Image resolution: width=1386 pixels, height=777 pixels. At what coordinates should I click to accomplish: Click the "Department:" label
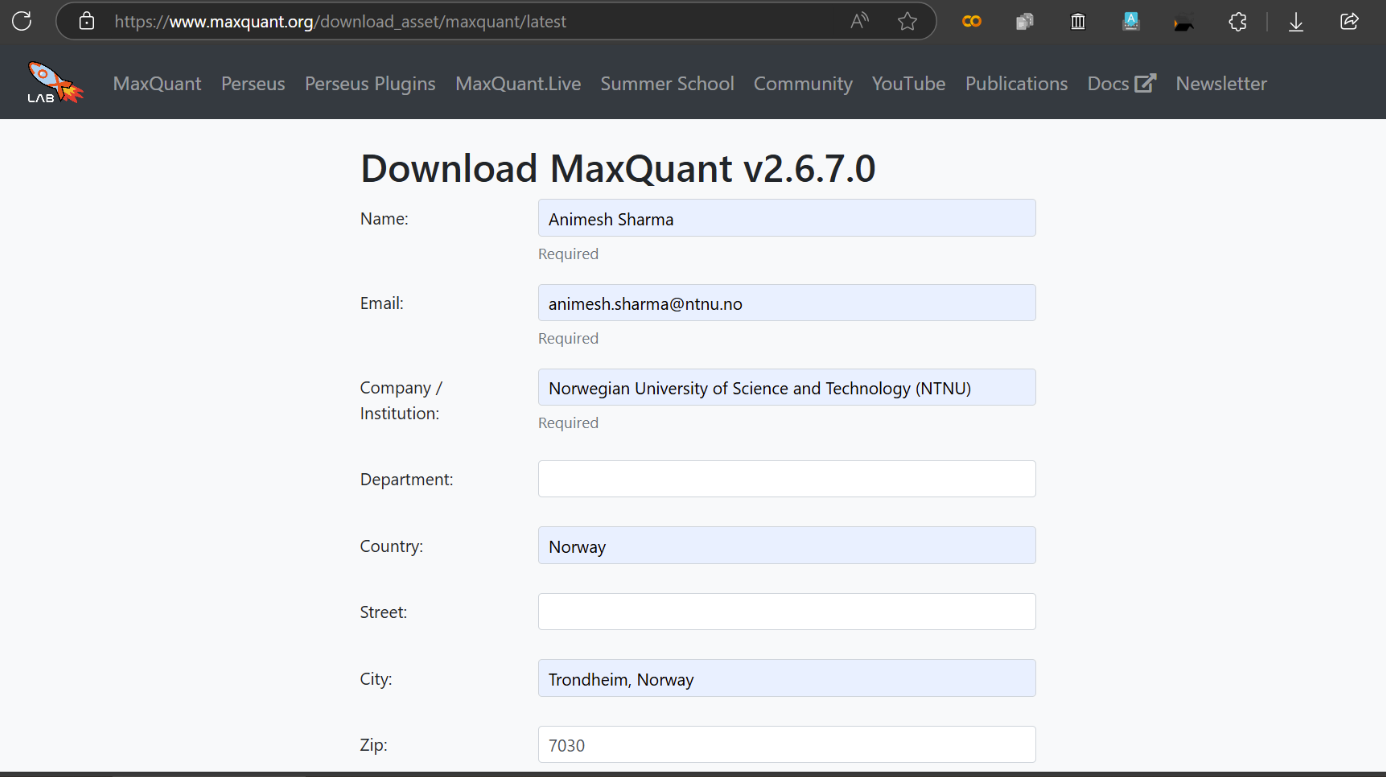click(x=407, y=480)
